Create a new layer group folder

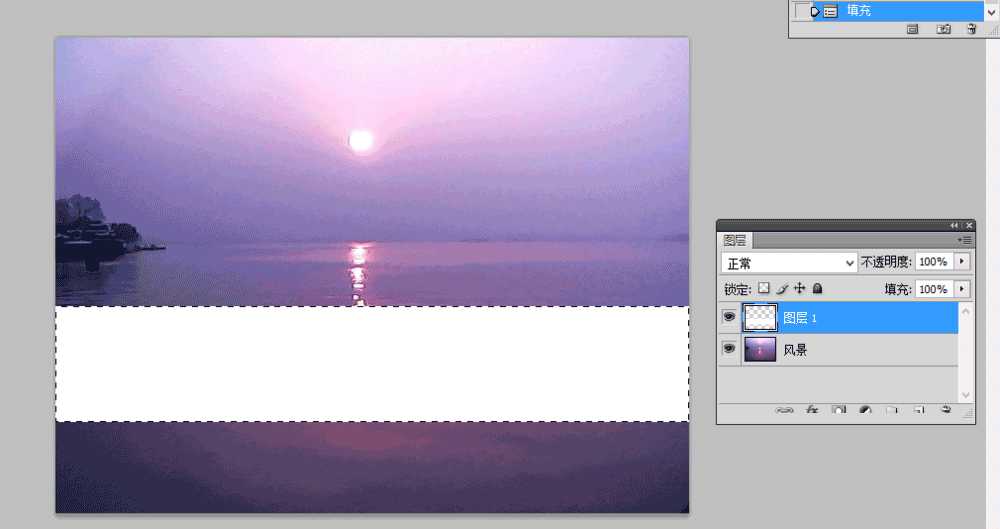[892, 410]
